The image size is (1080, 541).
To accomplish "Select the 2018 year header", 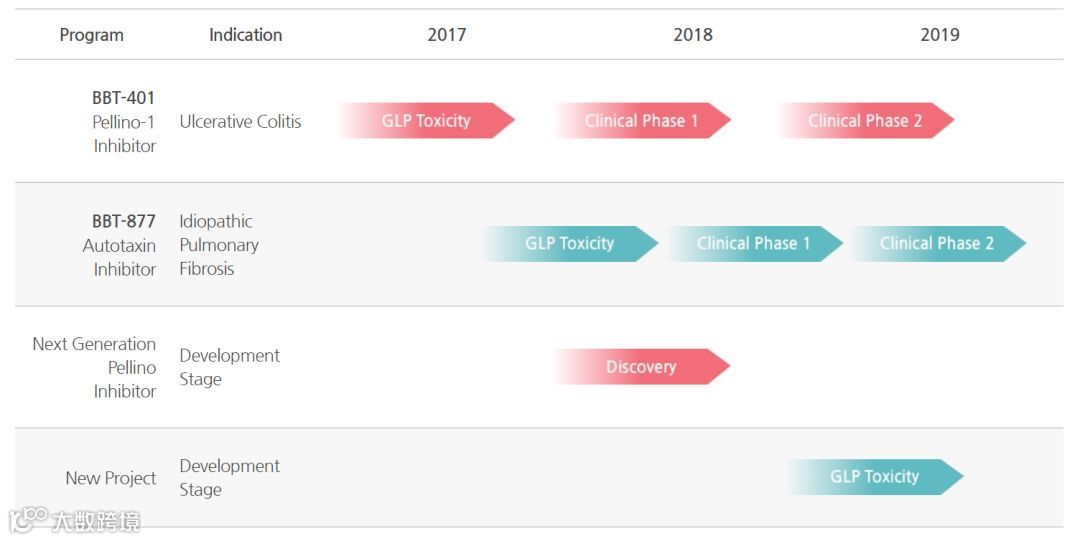I will click(x=693, y=34).
